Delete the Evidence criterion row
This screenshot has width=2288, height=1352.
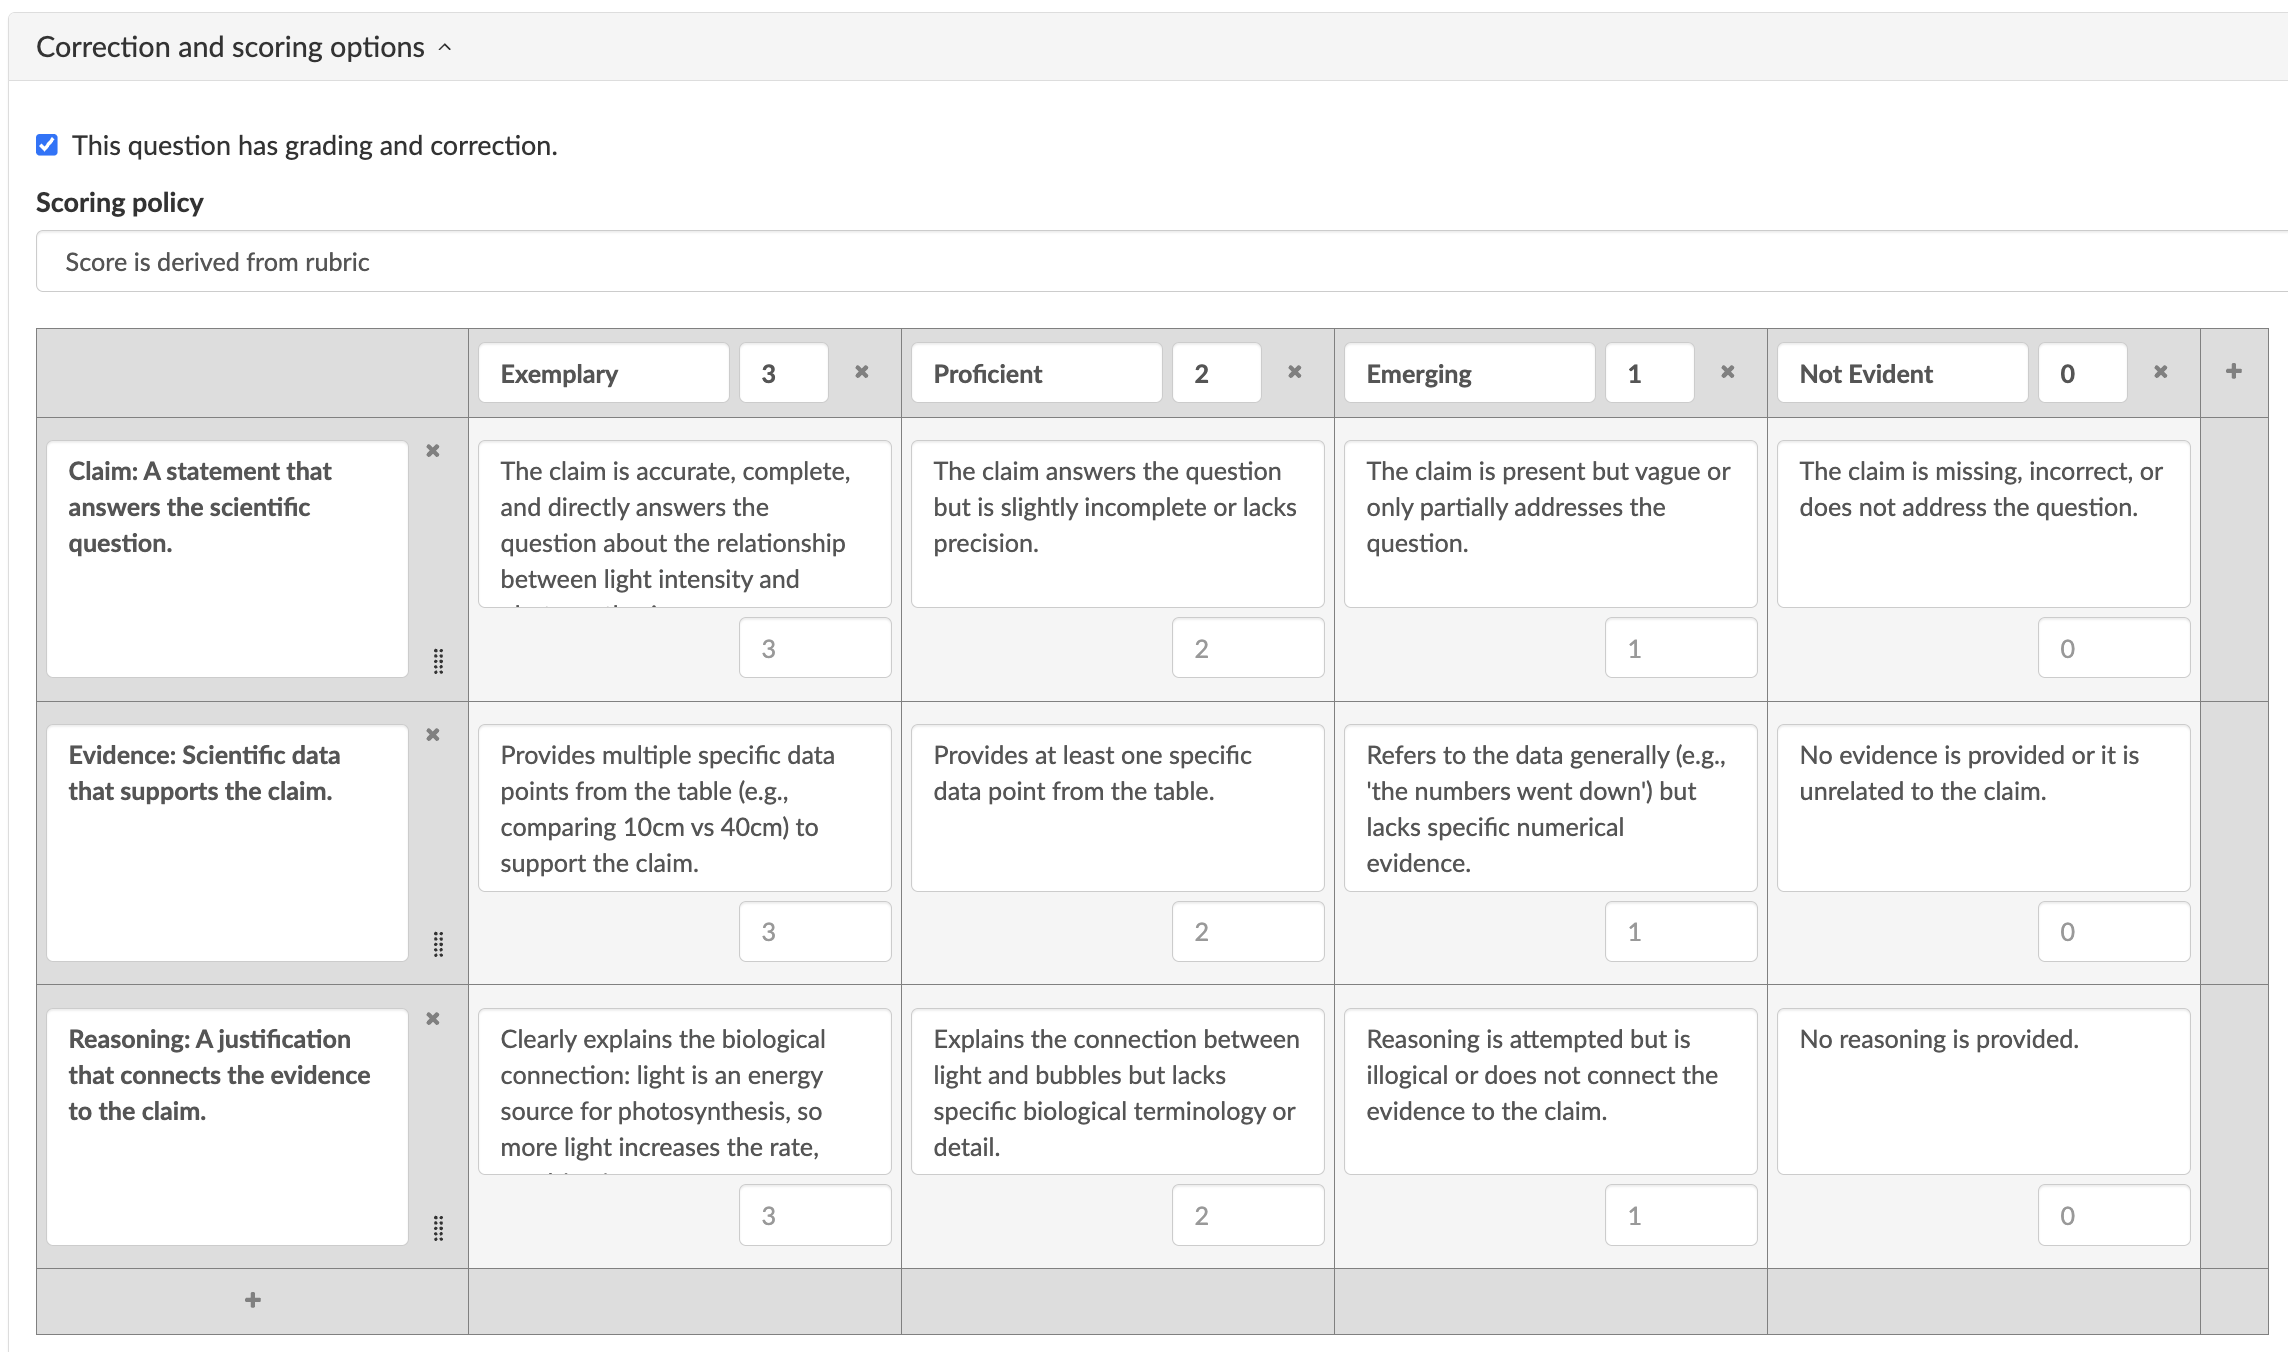(433, 735)
